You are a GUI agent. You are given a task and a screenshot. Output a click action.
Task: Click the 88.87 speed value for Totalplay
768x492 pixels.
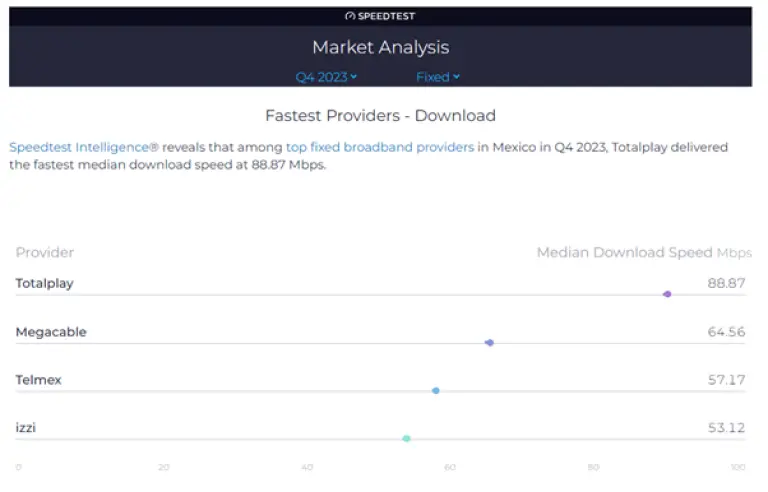tap(726, 284)
